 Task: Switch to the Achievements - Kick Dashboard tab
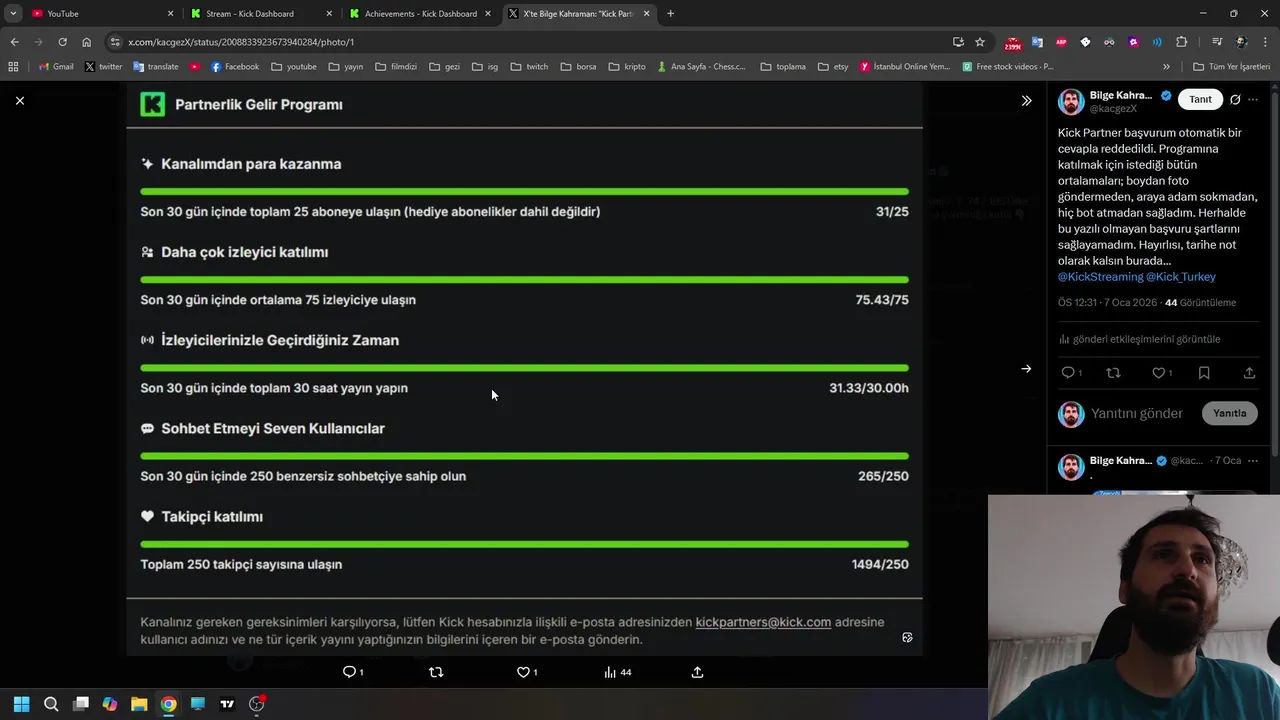tap(420, 13)
